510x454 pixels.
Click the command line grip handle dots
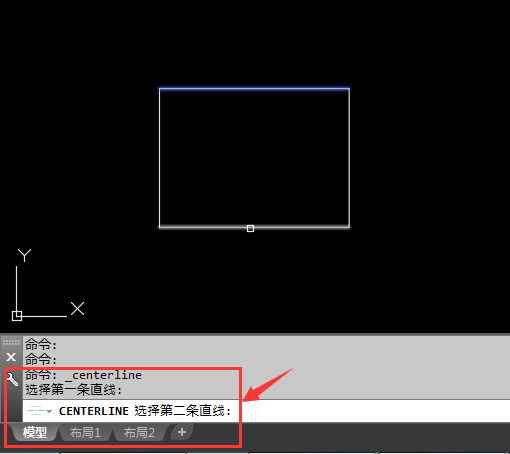tap(11, 342)
